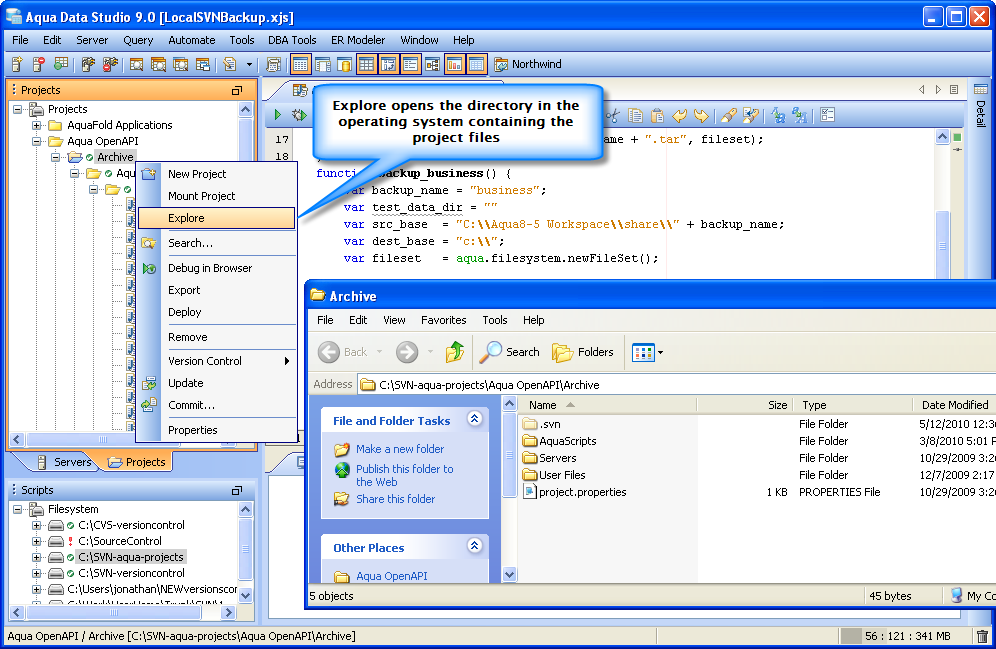996x649 pixels.
Task: Click the Back arrow in Archive window
Action: (x=329, y=352)
